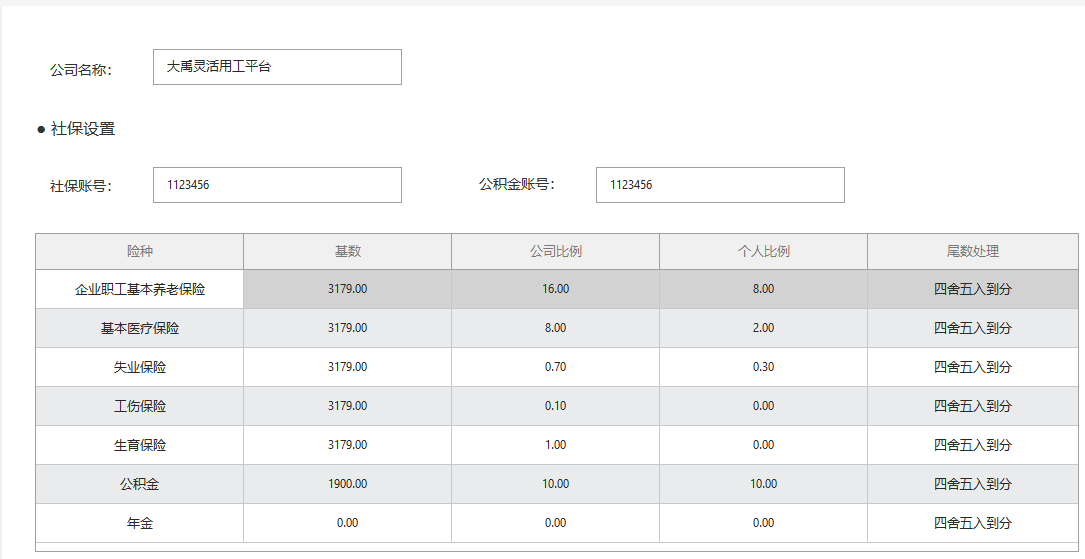Viewport: 1085px width, 559px height.
Task: Select the 险种 column header
Action: (x=140, y=251)
